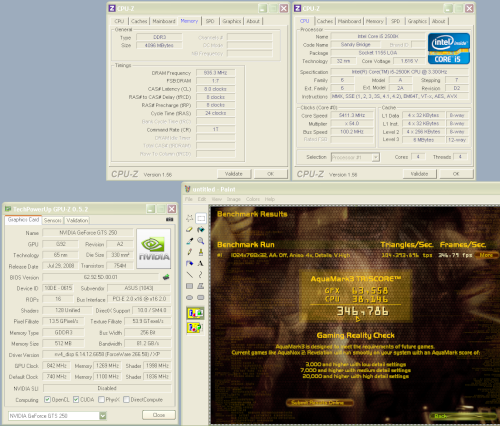Click the Back button in AquaMark3 results

coord(463,416)
